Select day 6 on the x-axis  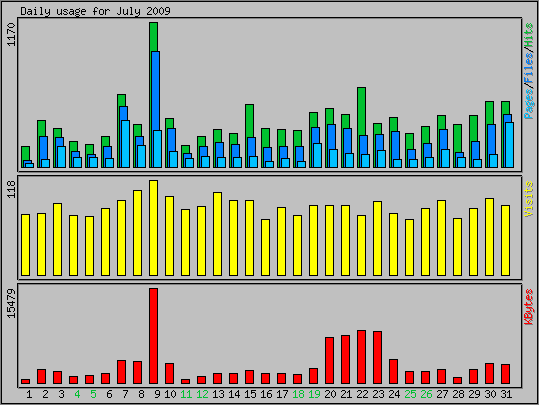tap(109, 394)
